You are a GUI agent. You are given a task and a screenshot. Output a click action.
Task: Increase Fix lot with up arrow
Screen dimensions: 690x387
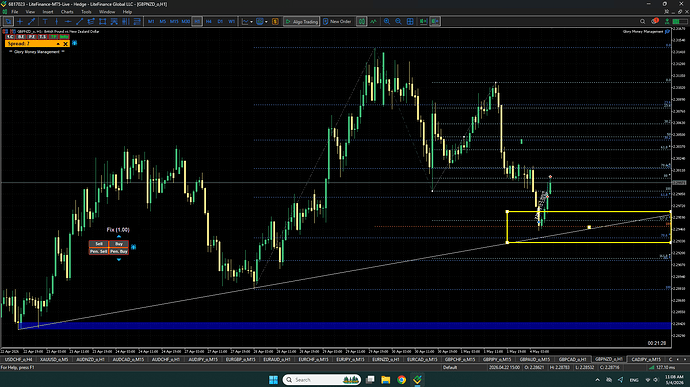(119, 236)
